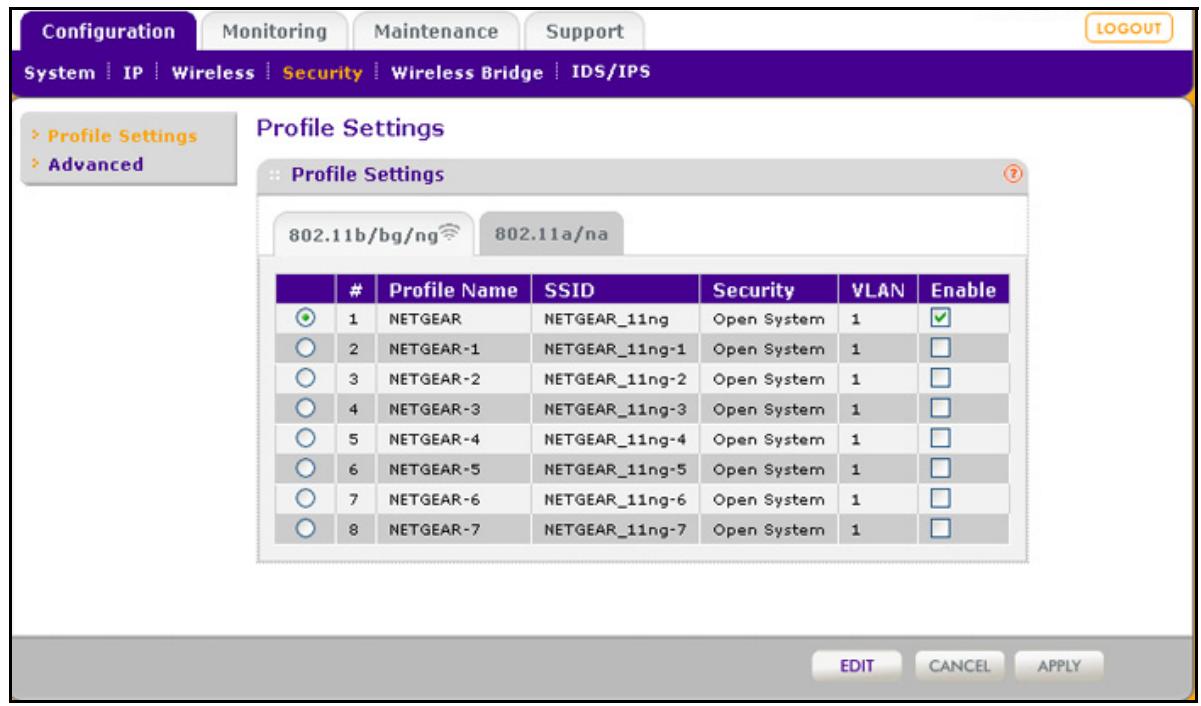This screenshot has height=706, width=1201.
Task: Switch to the Maintenance tab
Action: point(434,31)
